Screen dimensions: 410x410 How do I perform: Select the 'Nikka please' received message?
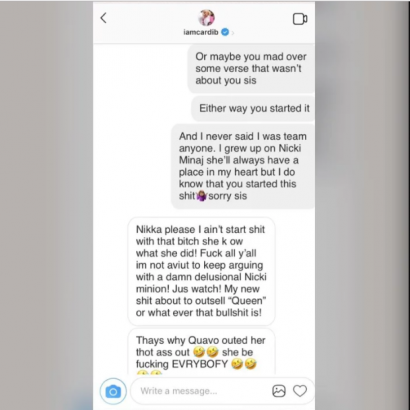click(201, 271)
